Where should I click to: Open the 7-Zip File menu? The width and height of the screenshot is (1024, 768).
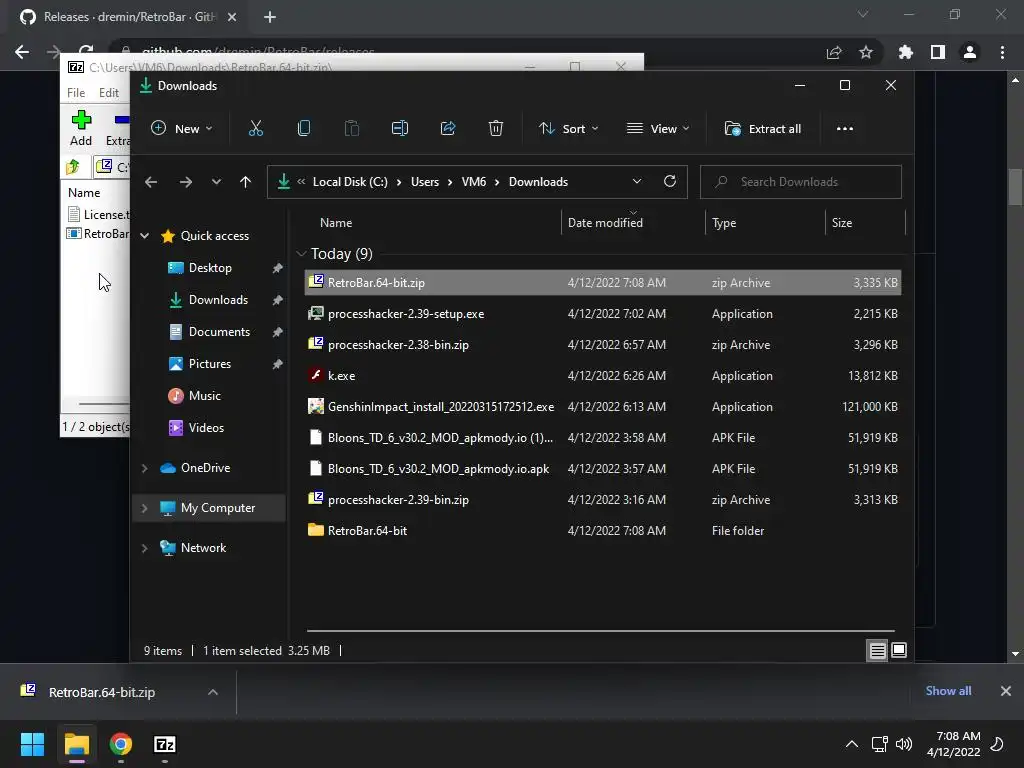click(x=76, y=93)
